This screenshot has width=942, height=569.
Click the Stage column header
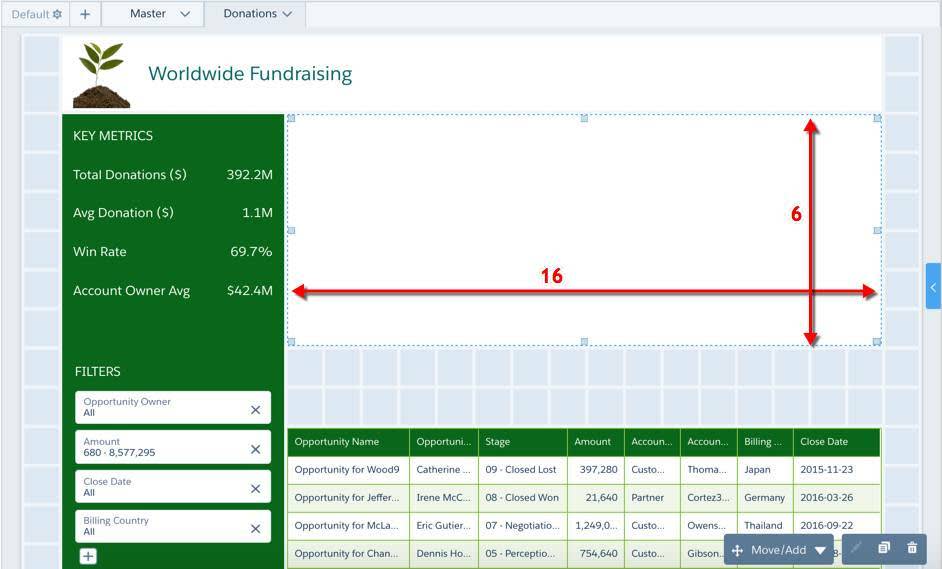tap(523, 442)
